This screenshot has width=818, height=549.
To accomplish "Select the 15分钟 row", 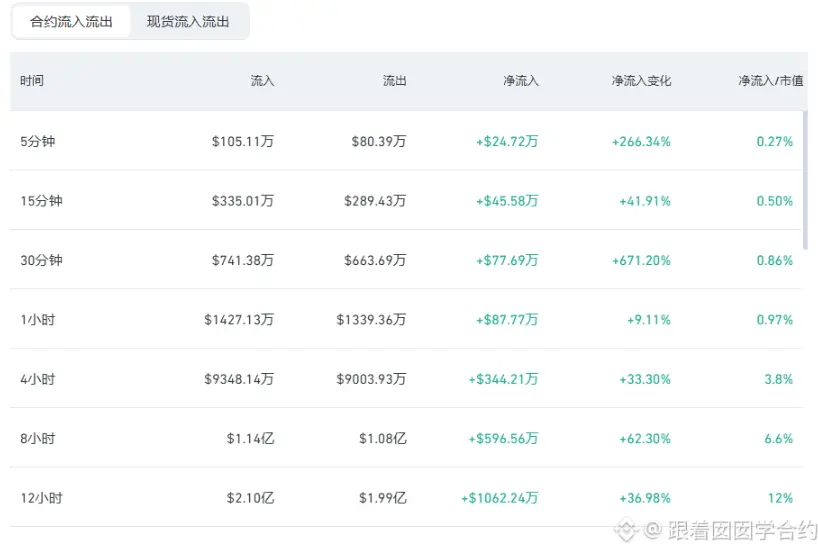I will point(406,200).
